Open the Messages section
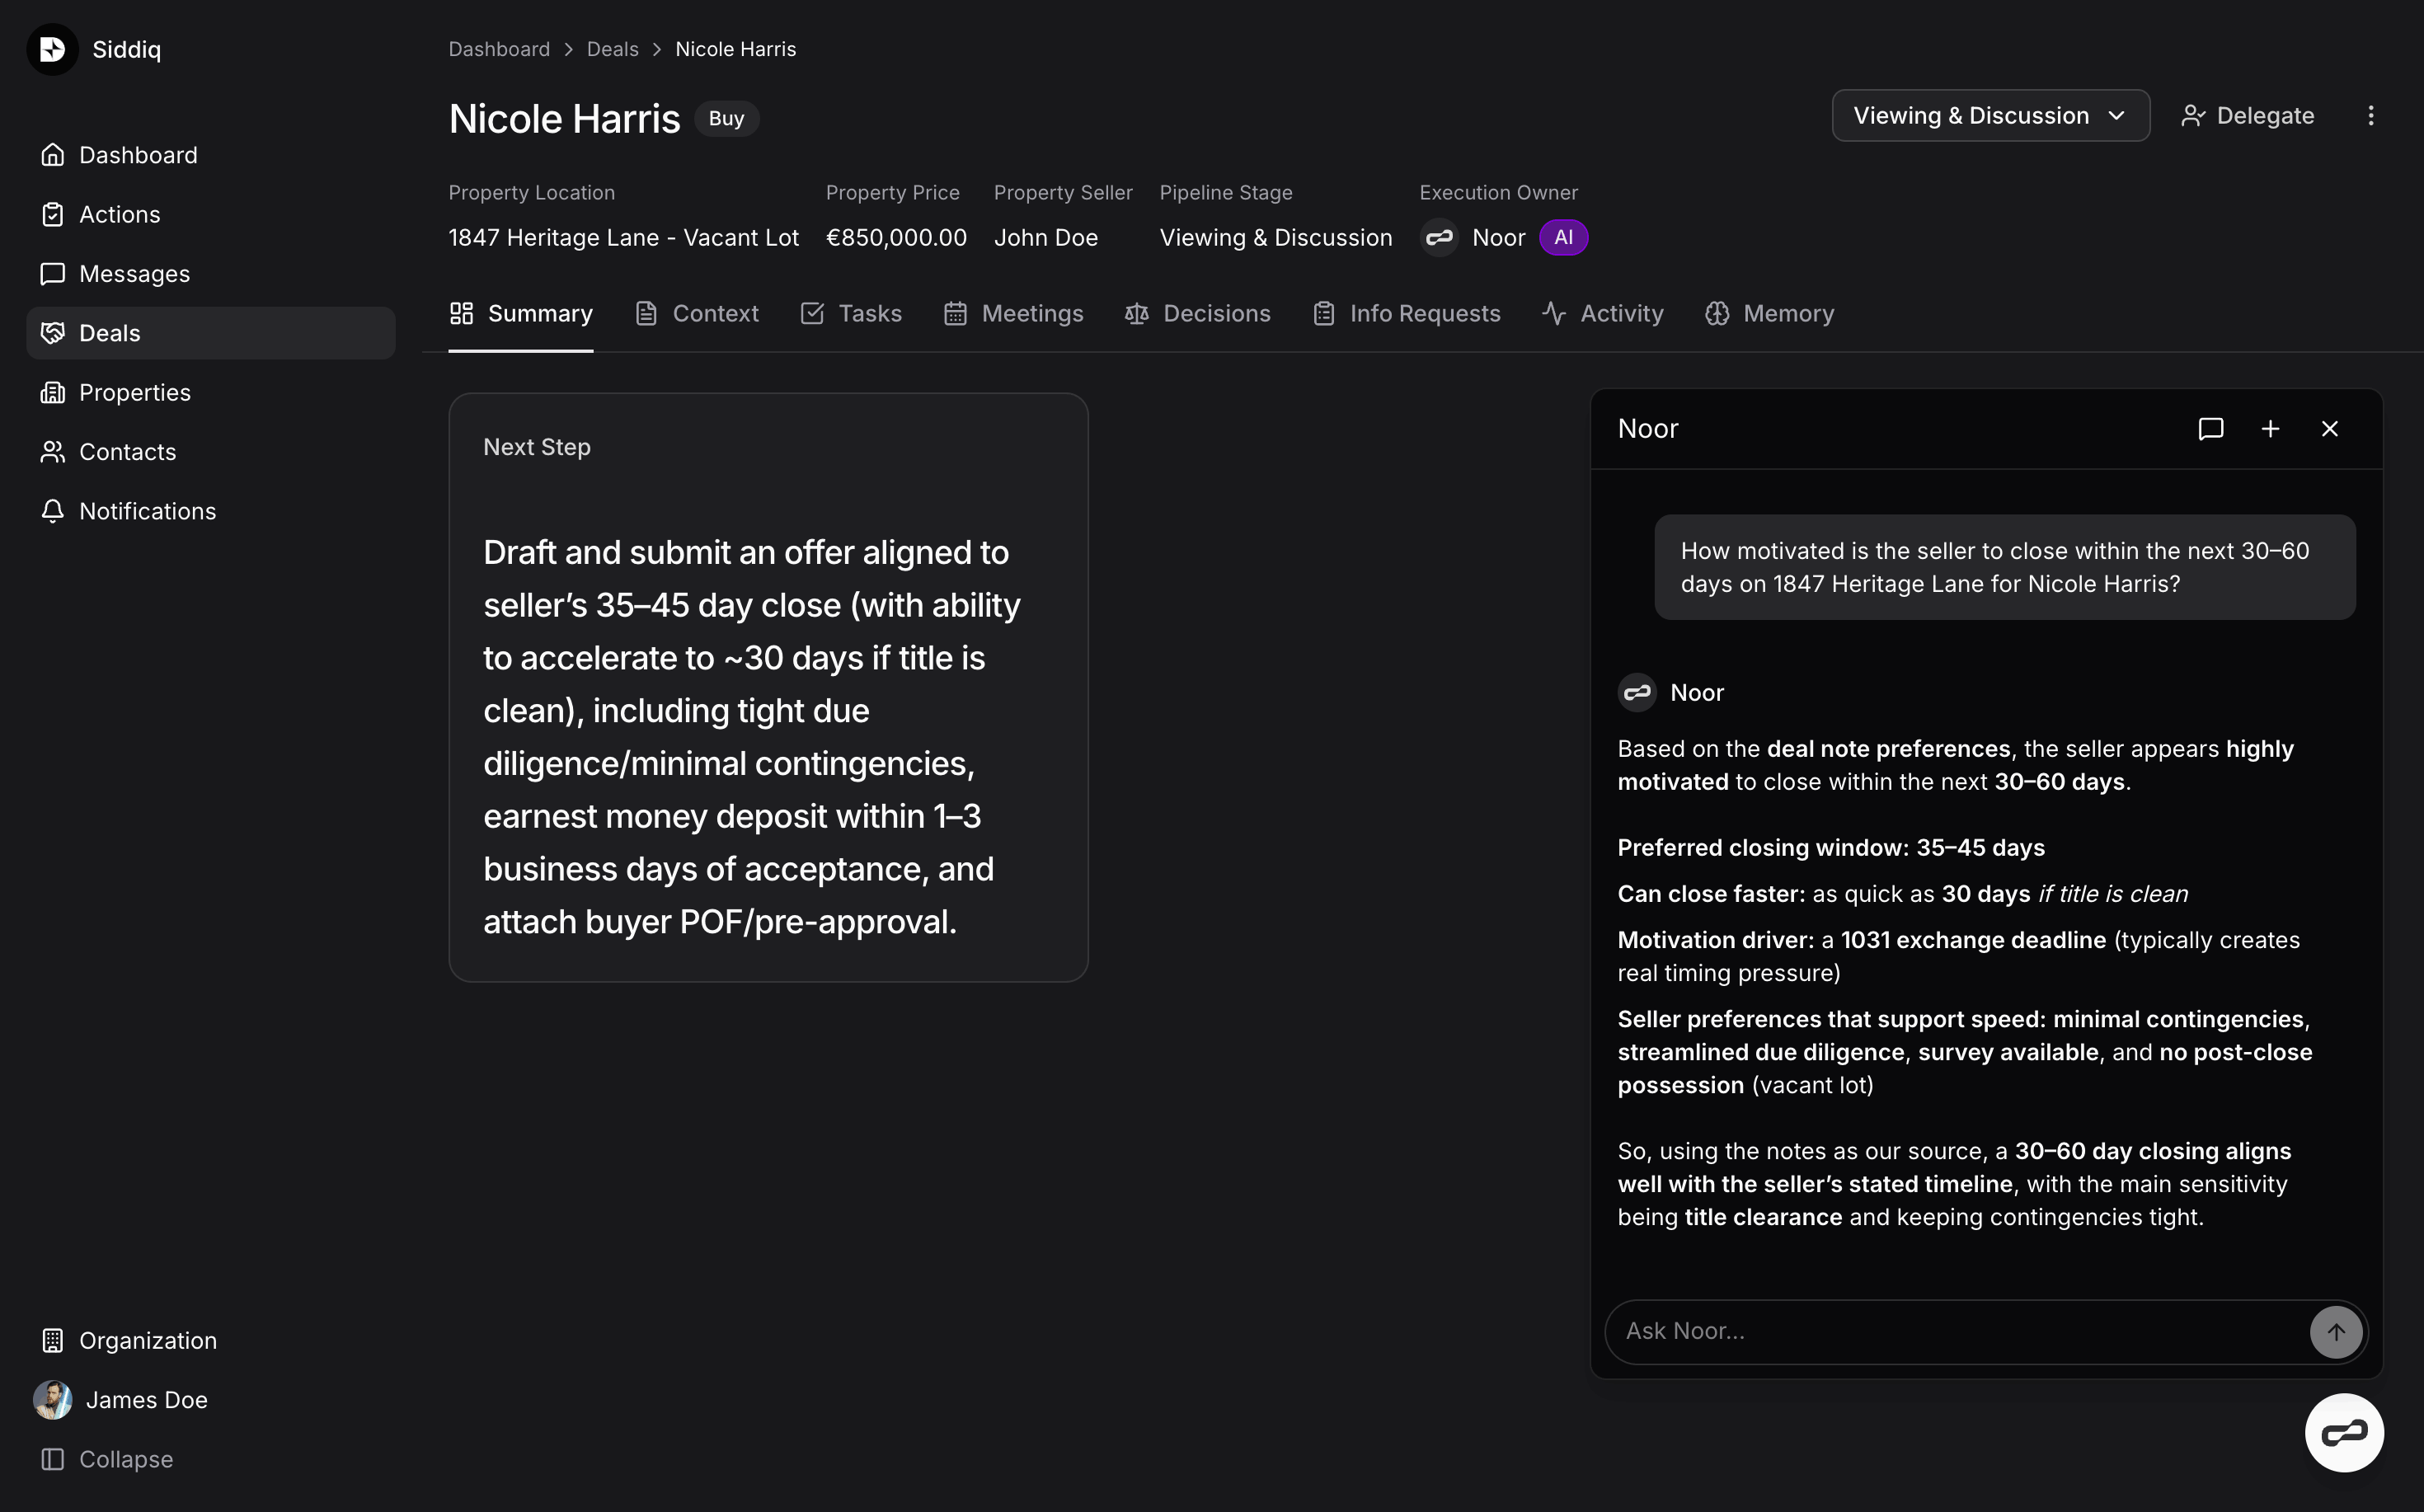 (135, 273)
